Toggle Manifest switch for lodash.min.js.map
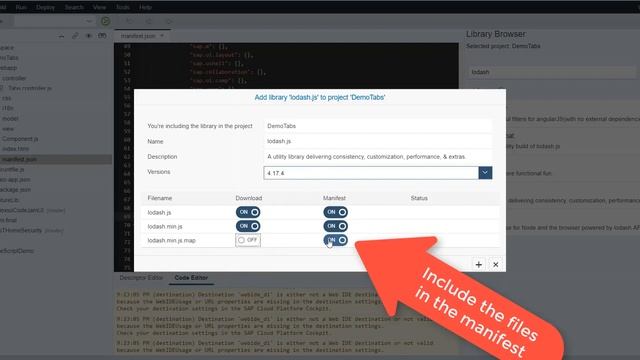This screenshot has height=360, width=640. pos(336,240)
